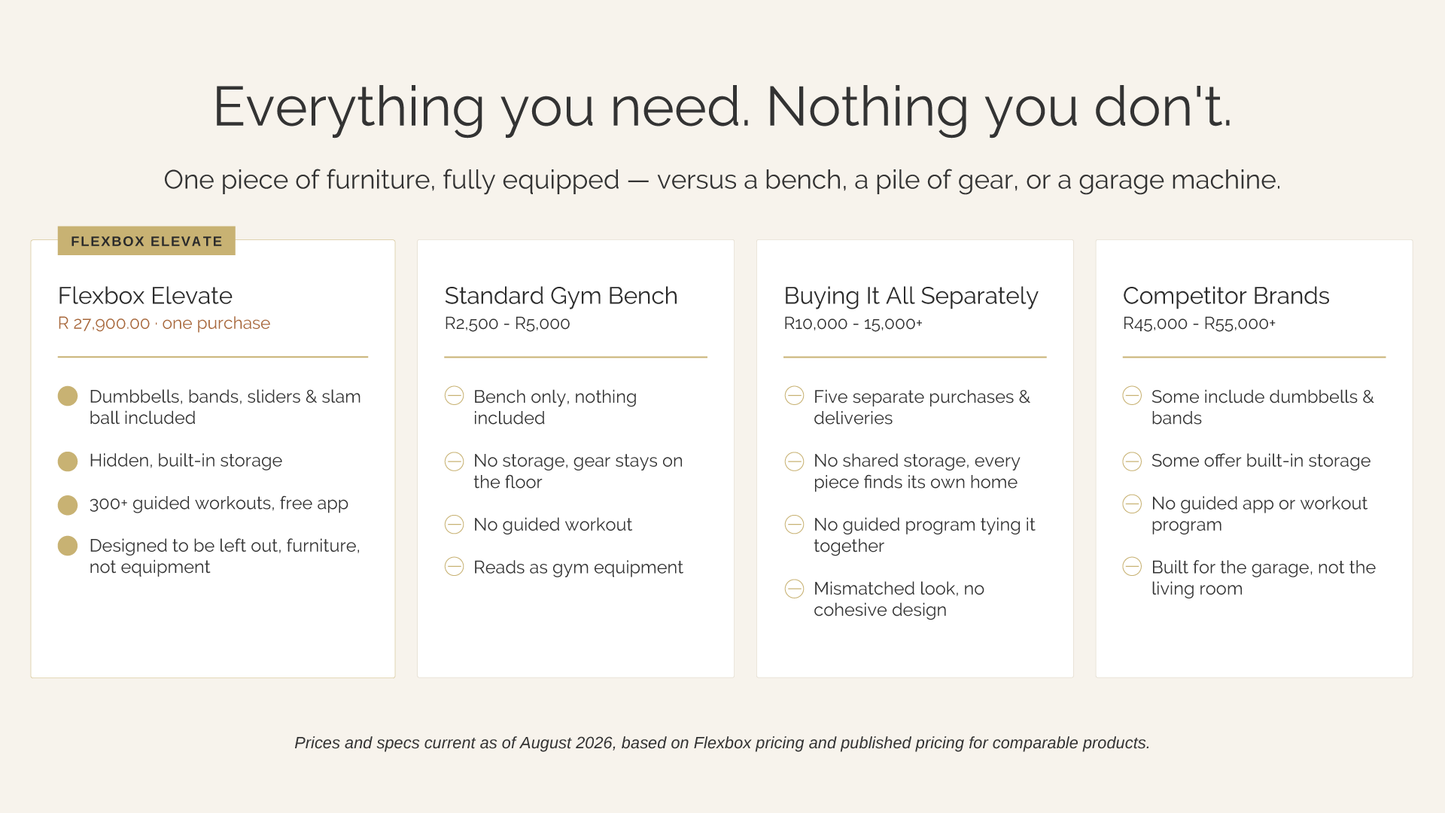Click the gold bullet next to 'Hidden, built-in storage'

(68, 461)
